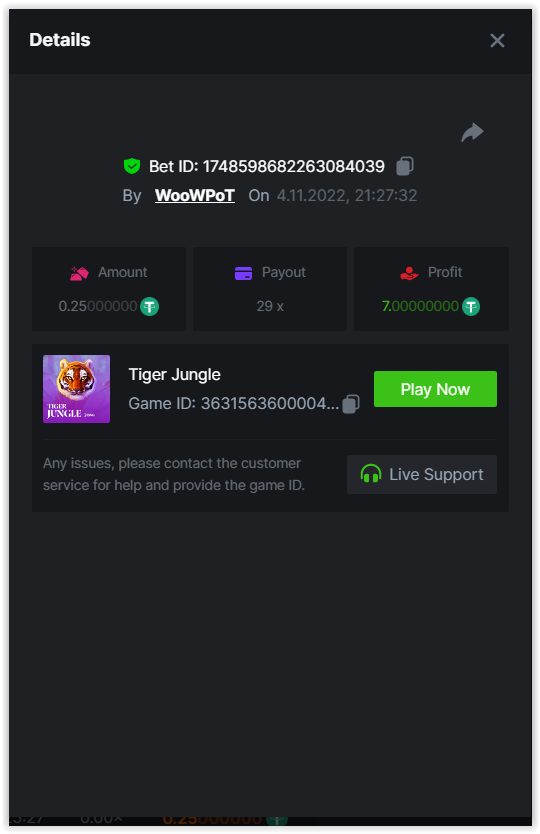Click the Tether coin beside Amount
Image resolution: width=540 pixels, height=834 pixels.
[149, 306]
